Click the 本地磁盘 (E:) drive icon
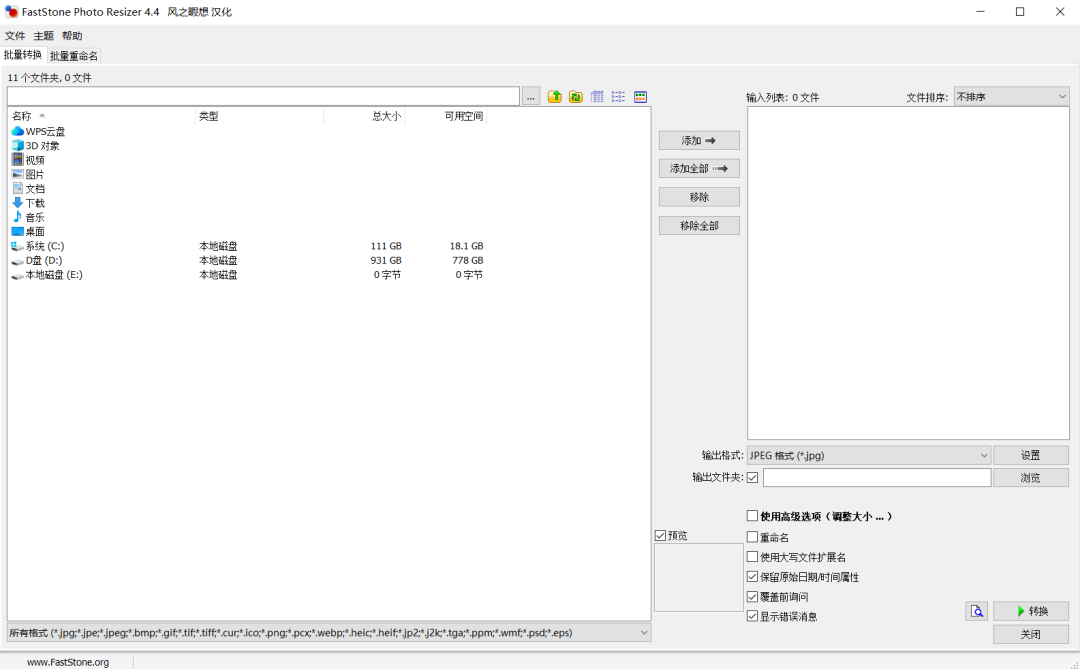 pyautogui.click(x=17, y=275)
